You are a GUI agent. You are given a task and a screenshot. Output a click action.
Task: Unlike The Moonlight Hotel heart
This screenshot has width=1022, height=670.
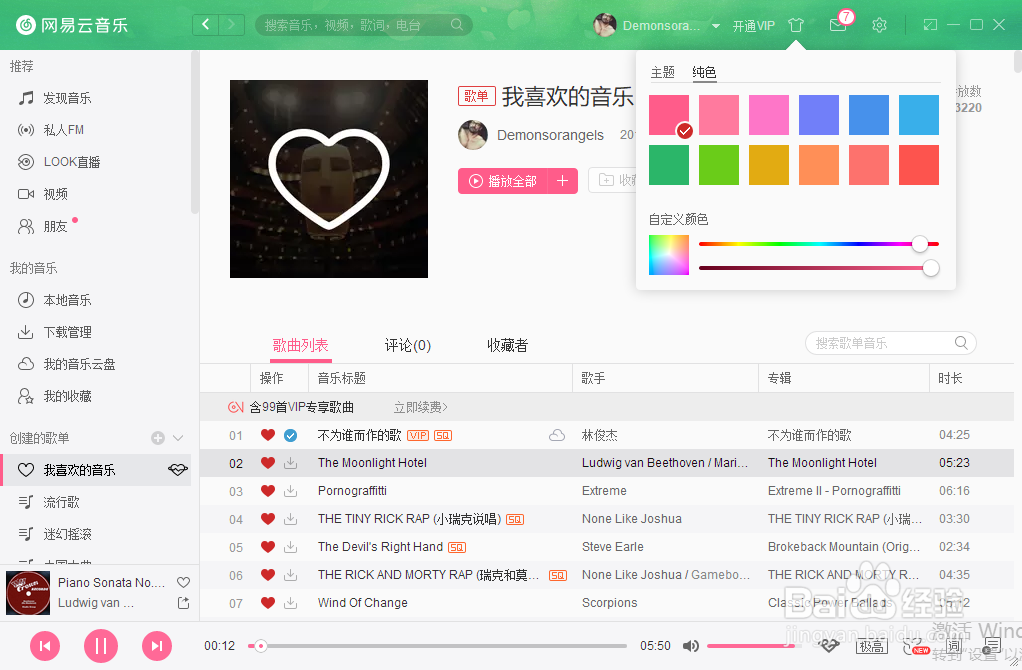(x=268, y=463)
